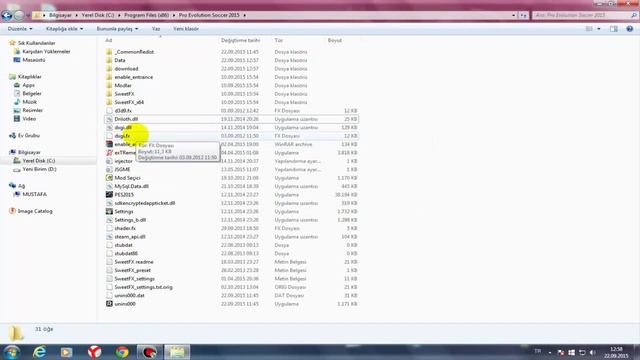The height and width of the screenshot is (360, 640).
Task: Open view options dropdown arrow
Action: click(x=599, y=29)
